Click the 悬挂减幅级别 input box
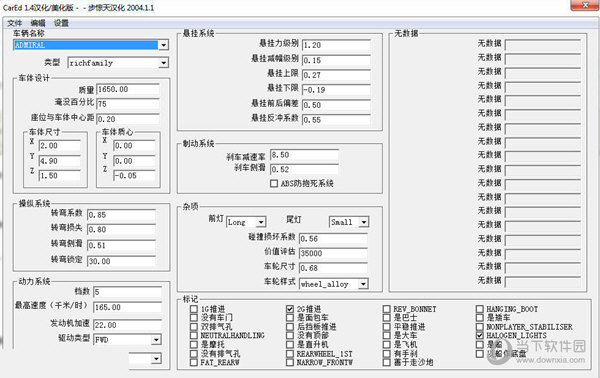The image size is (600, 378). click(x=336, y=60)
